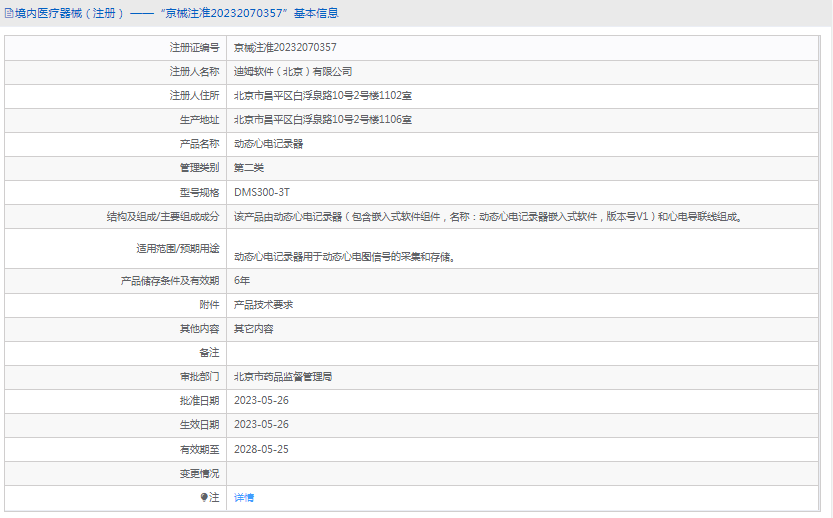Click the document icon beside the page title
Screen dimensions: 833x518
(x=9, y=13)
